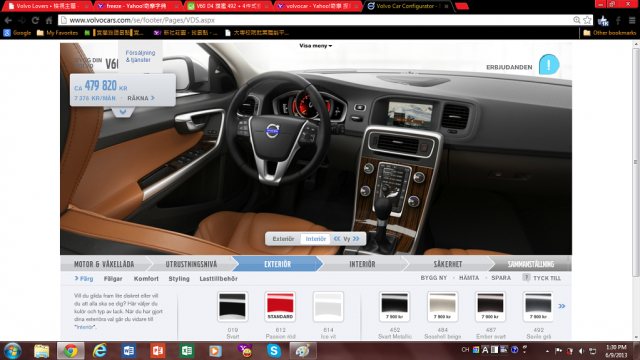Switch to the V60 D4 browser tab
The width and height of the screenshot is (640, 360).
228,6
